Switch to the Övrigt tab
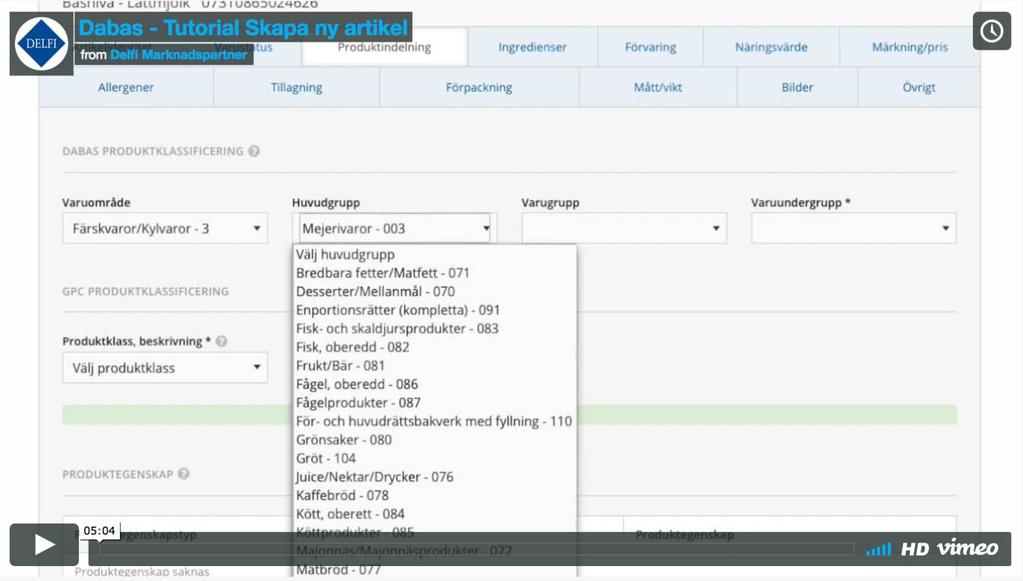The image size is (1023, 581). coord(919,87)
